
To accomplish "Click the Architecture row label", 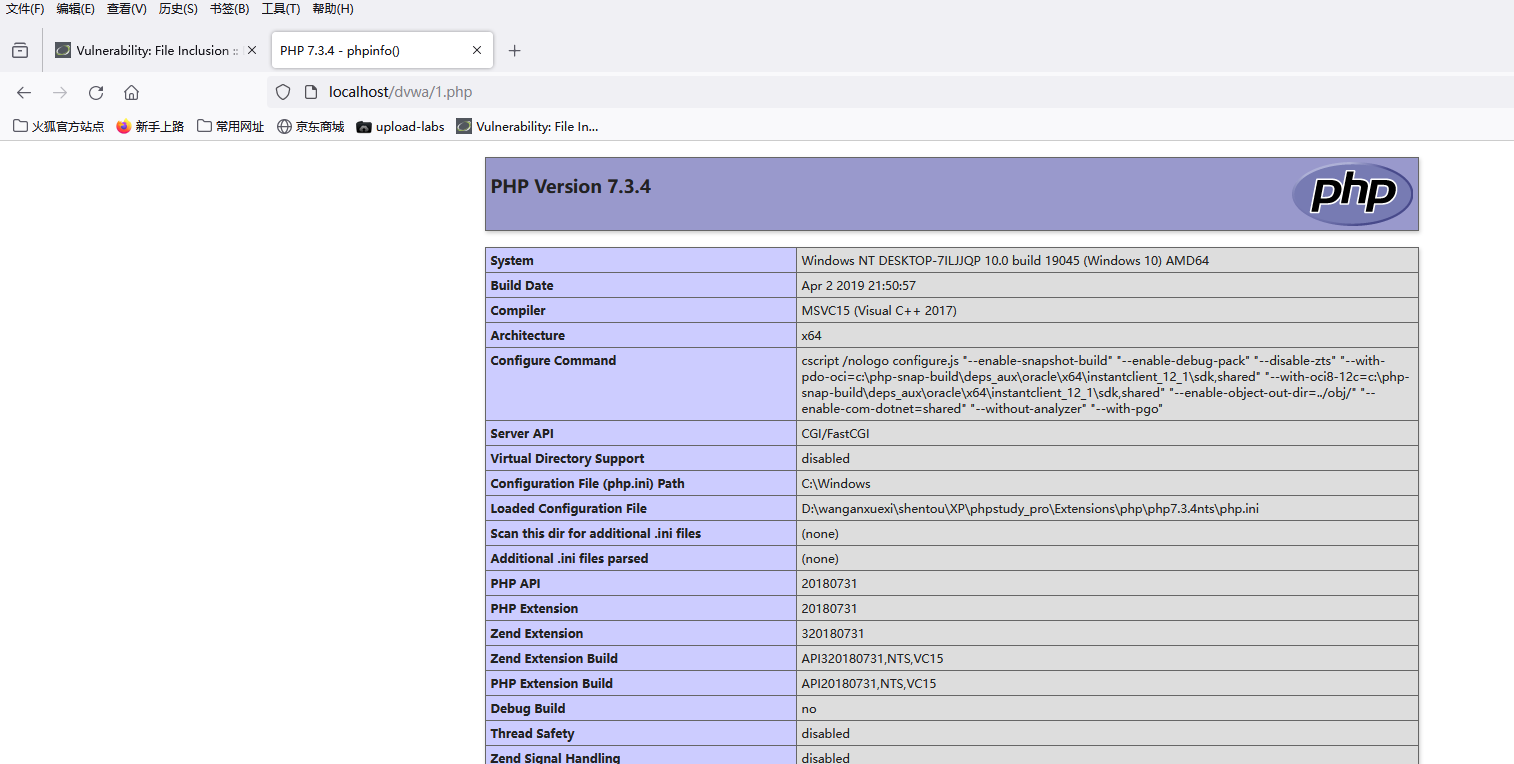I will click(528, 336).
